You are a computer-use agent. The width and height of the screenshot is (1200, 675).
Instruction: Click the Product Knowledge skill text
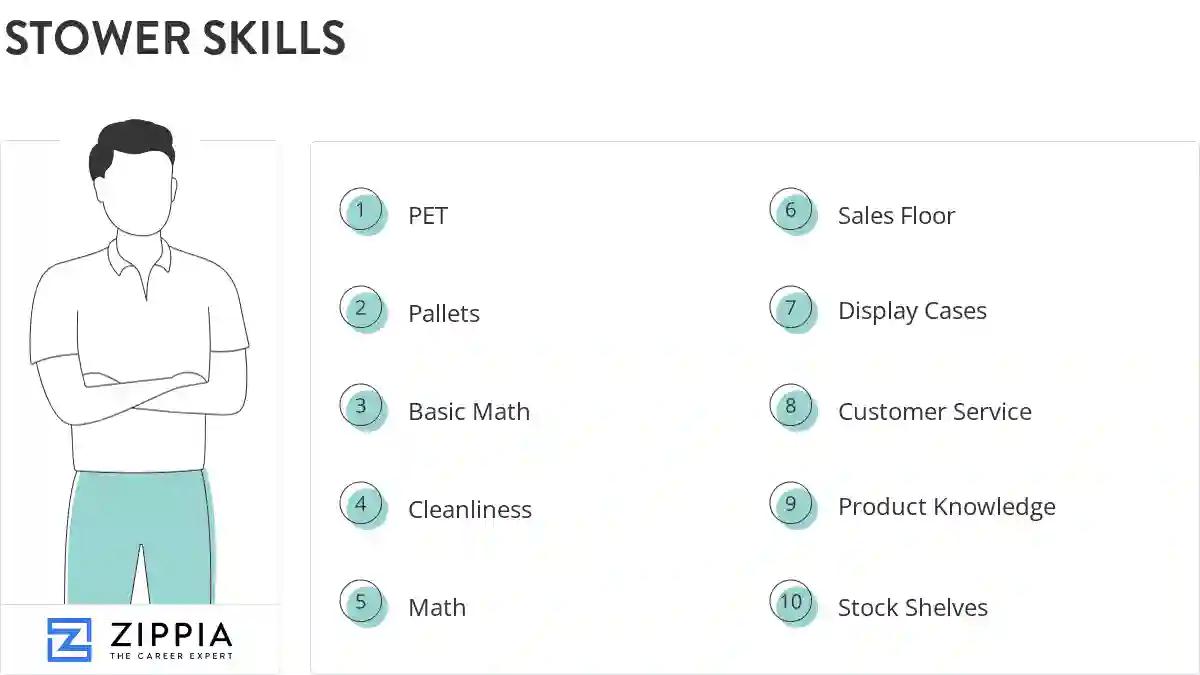(x=946, y=507)
